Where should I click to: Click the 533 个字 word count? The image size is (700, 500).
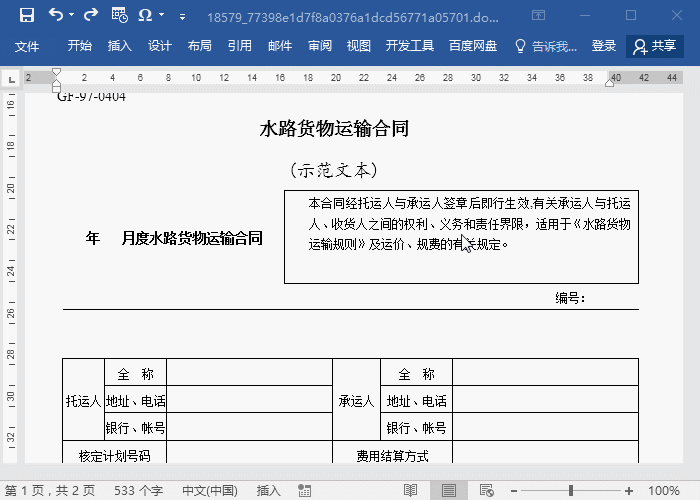[138, 490]
